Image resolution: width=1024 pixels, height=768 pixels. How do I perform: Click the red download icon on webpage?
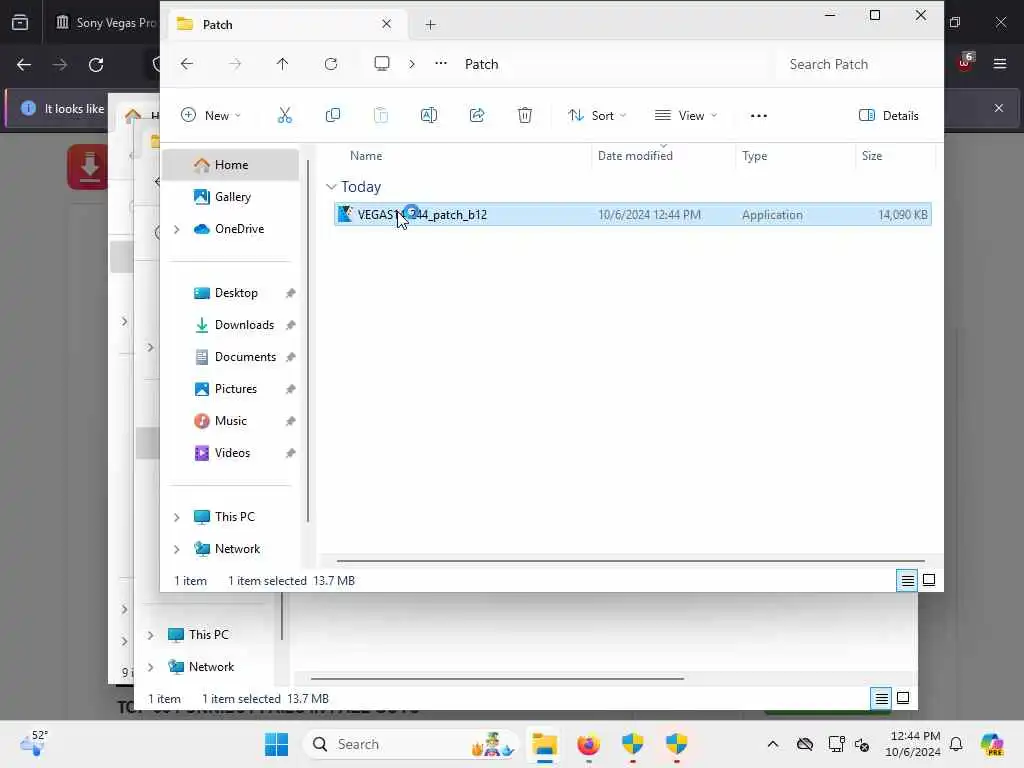click(x=88, y=167)
